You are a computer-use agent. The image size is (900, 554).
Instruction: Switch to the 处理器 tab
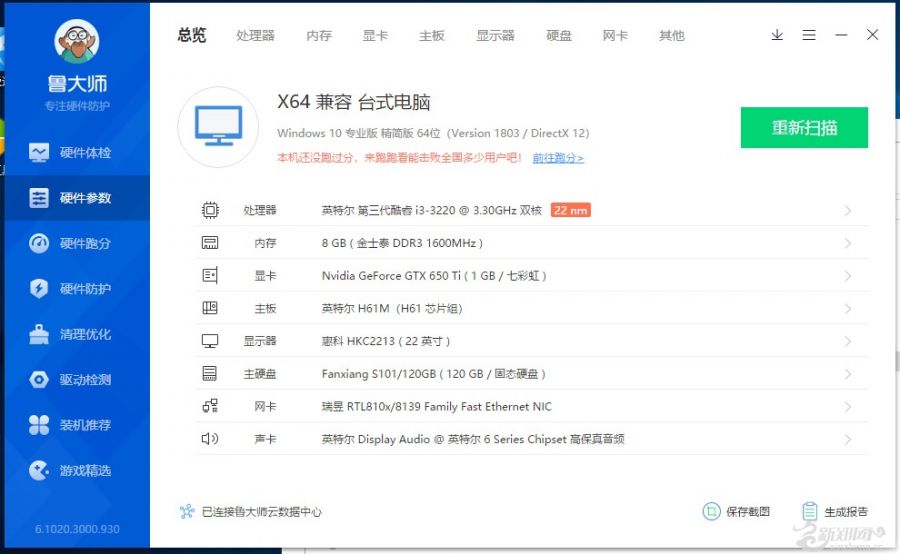(255, 36)
